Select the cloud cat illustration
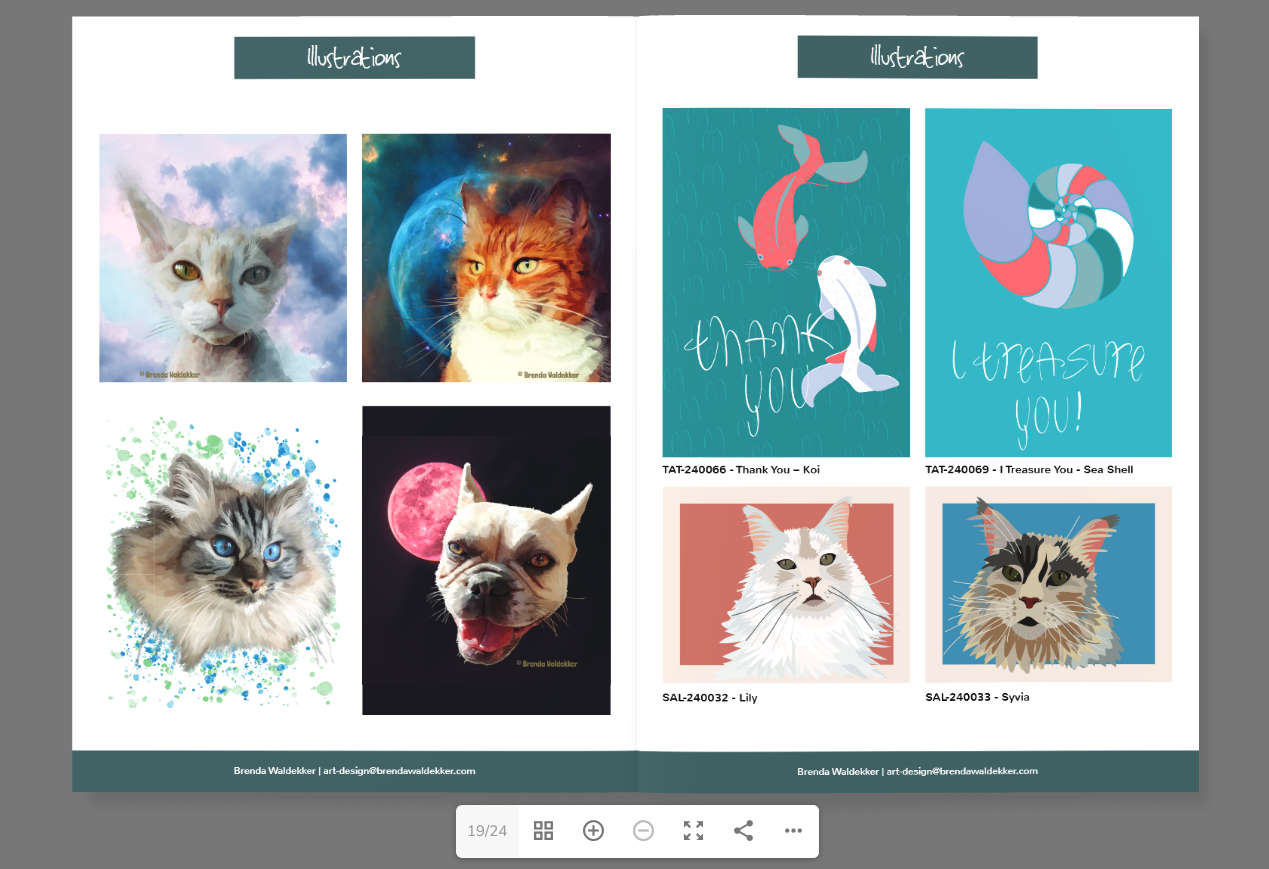 [223, 258]
